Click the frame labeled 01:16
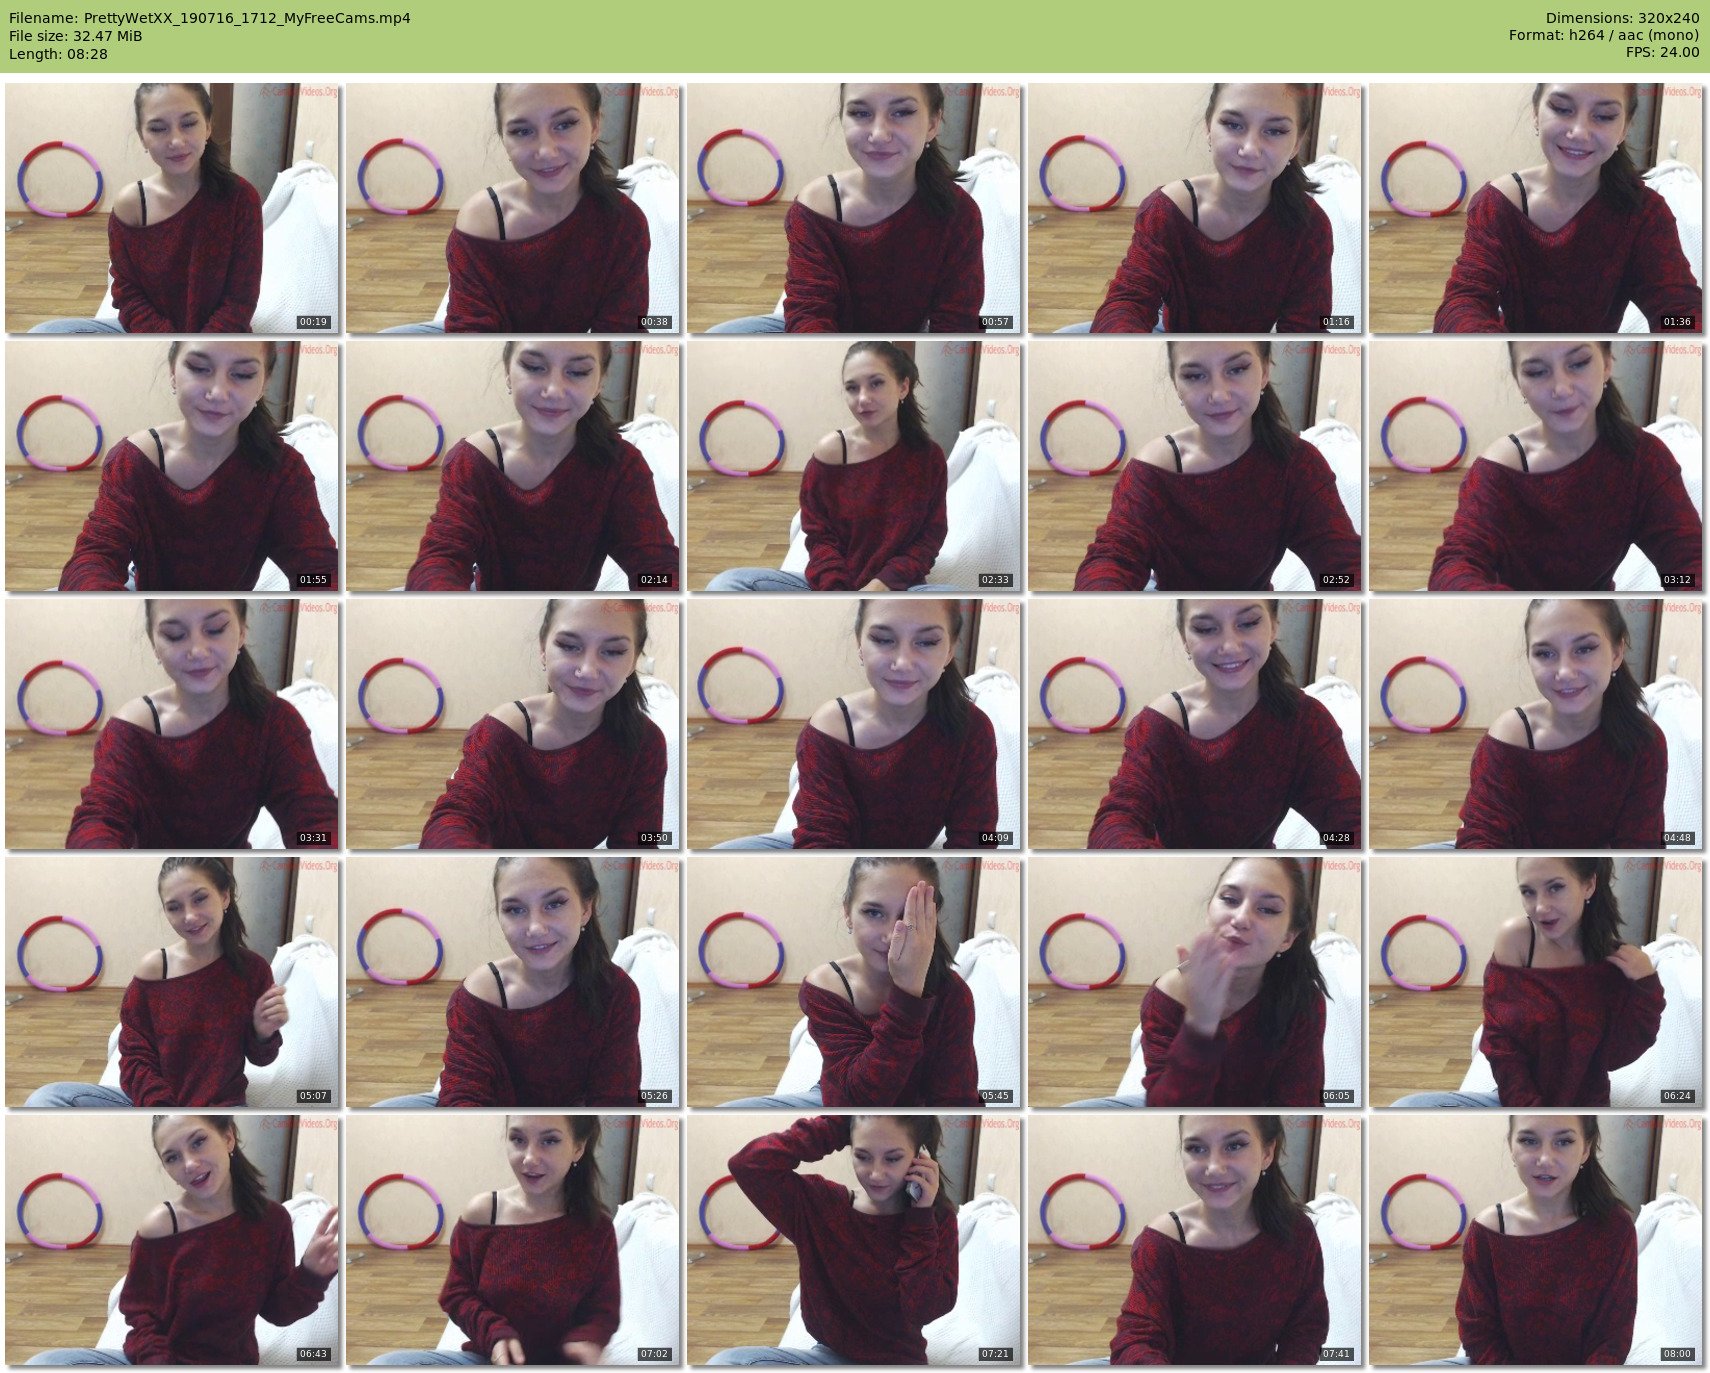This screenshot has height=1373, width=1710. (1195, 208)
